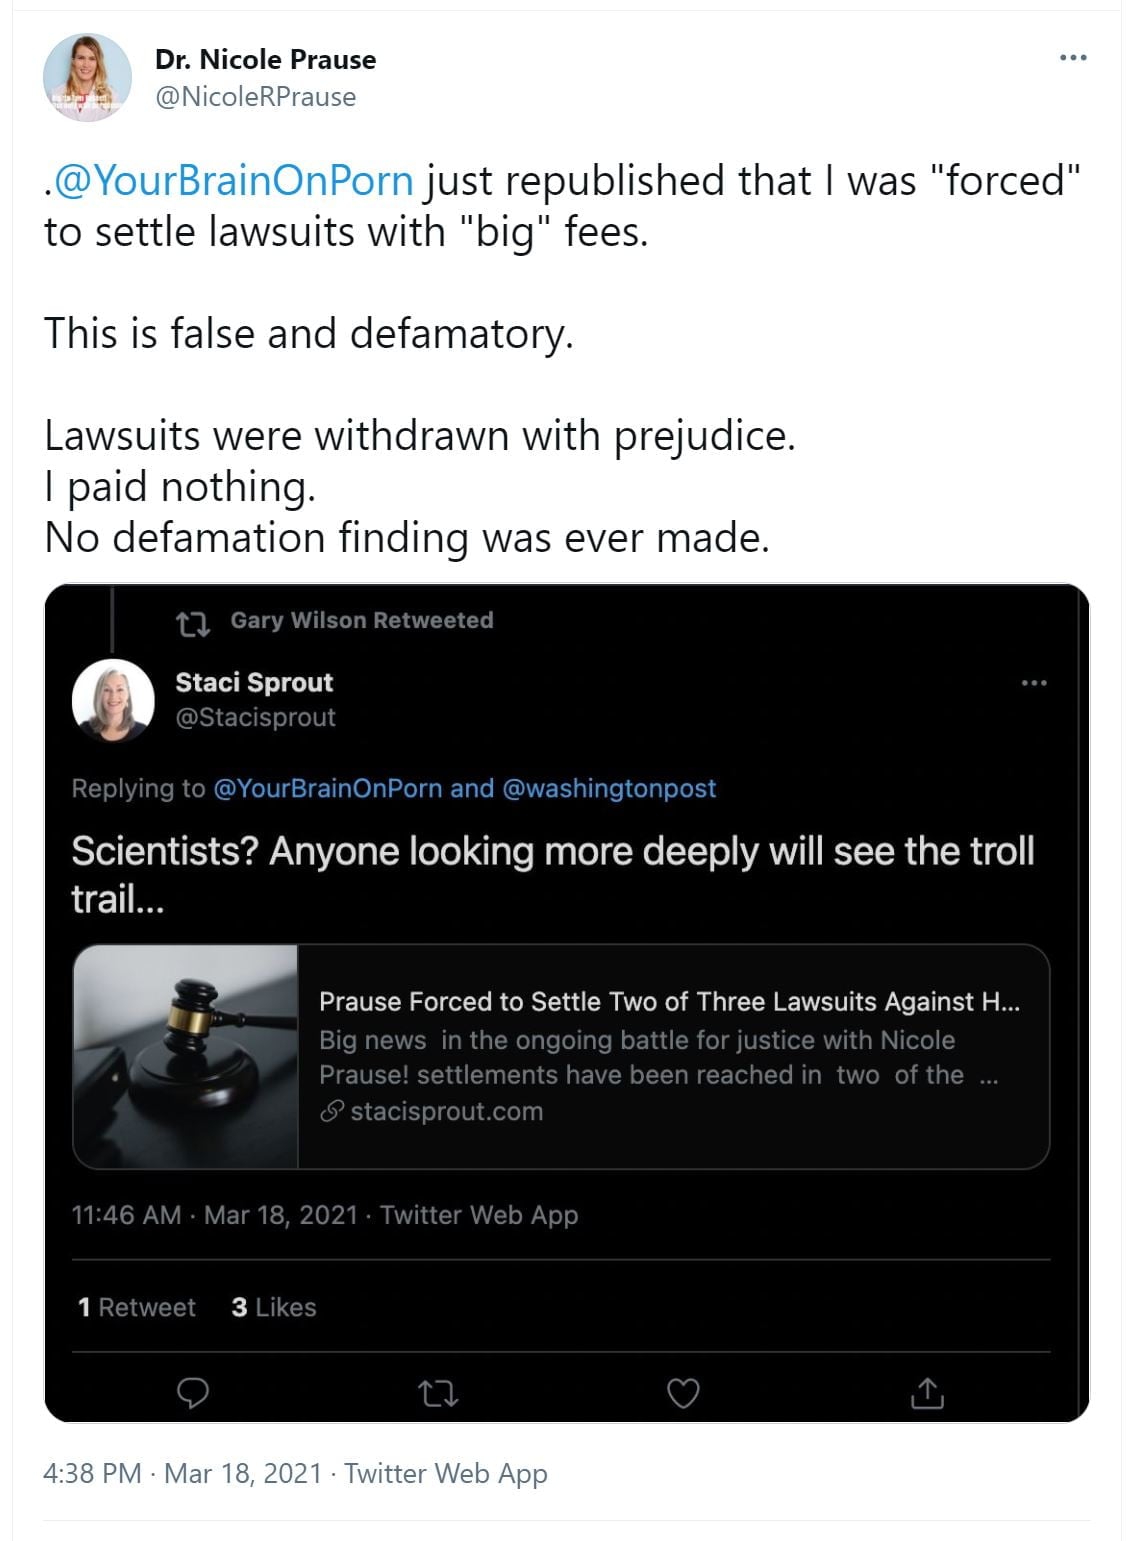Click the Dr. Nicole Prause display name
The height and width of the screenshot is (1541, 1130).
(265, 60)
